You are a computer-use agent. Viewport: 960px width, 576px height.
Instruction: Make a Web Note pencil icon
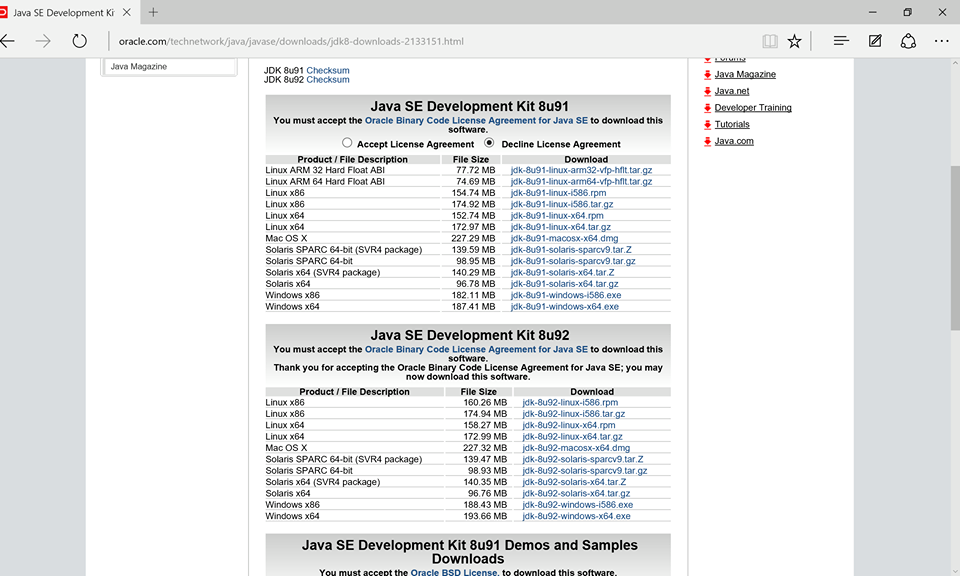click(875, 41)
